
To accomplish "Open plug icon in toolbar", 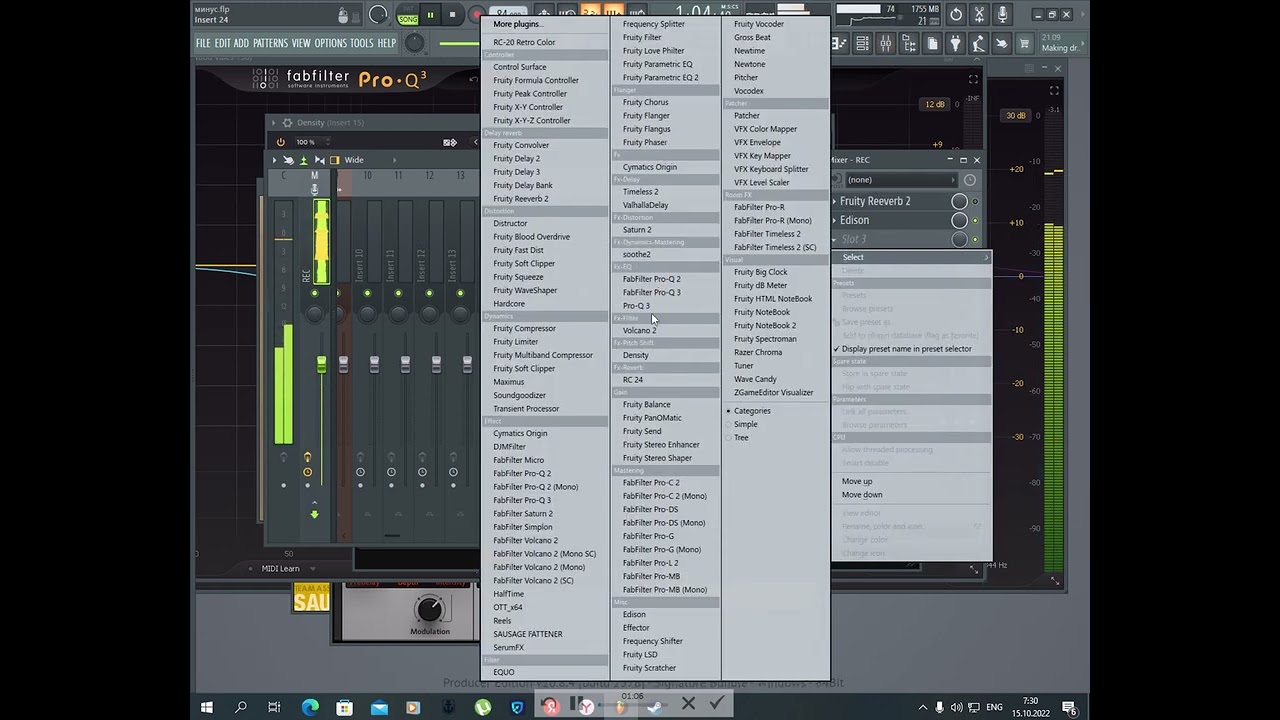I will coord(955,44).
